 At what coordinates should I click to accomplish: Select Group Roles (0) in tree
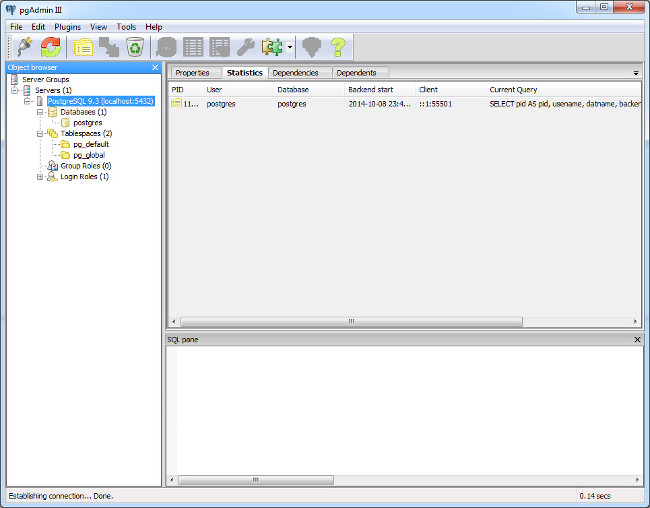pos(86,166)
